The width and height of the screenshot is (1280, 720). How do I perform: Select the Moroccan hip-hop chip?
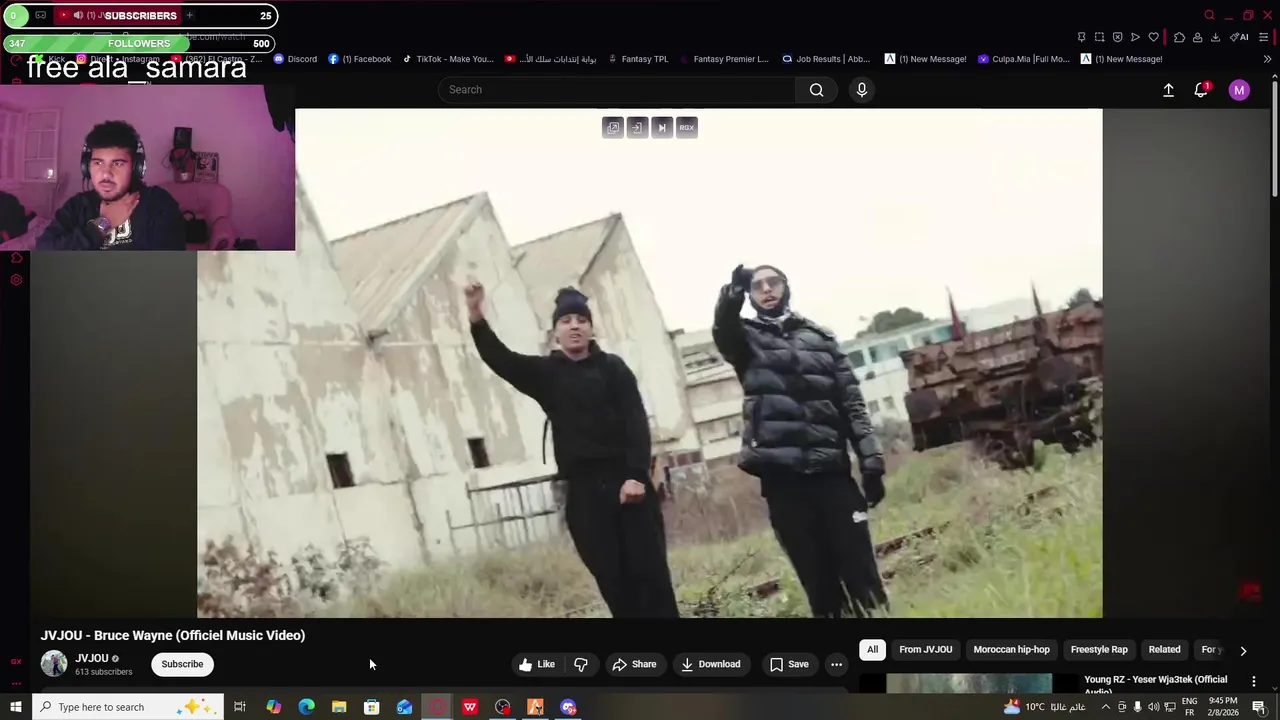pyautogui.click(x=1012, y=650)
